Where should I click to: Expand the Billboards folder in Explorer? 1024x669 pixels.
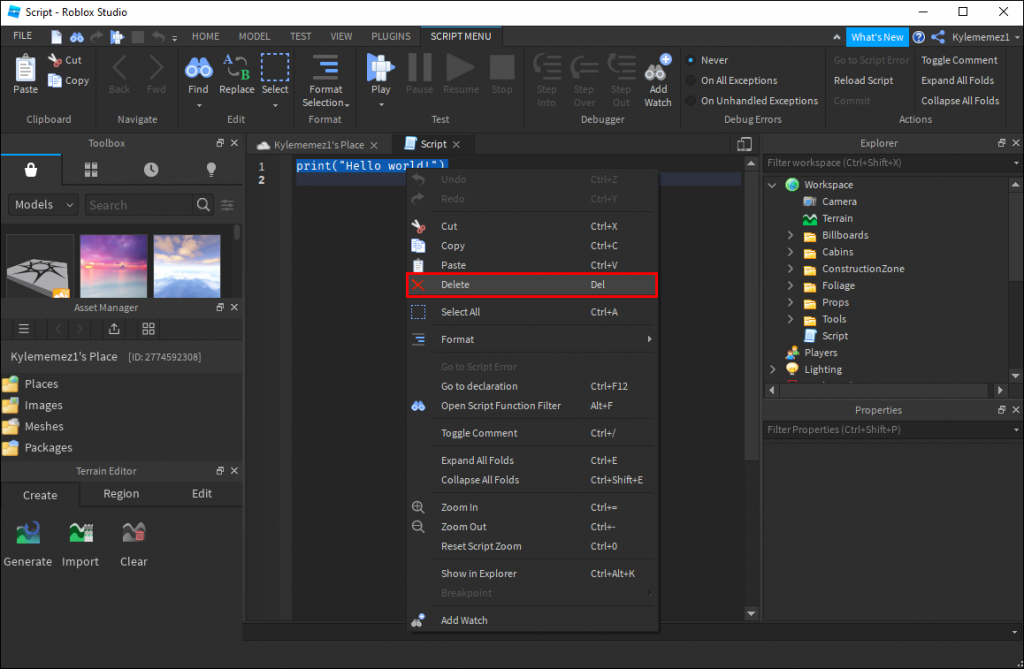click(x=790, y=236)
